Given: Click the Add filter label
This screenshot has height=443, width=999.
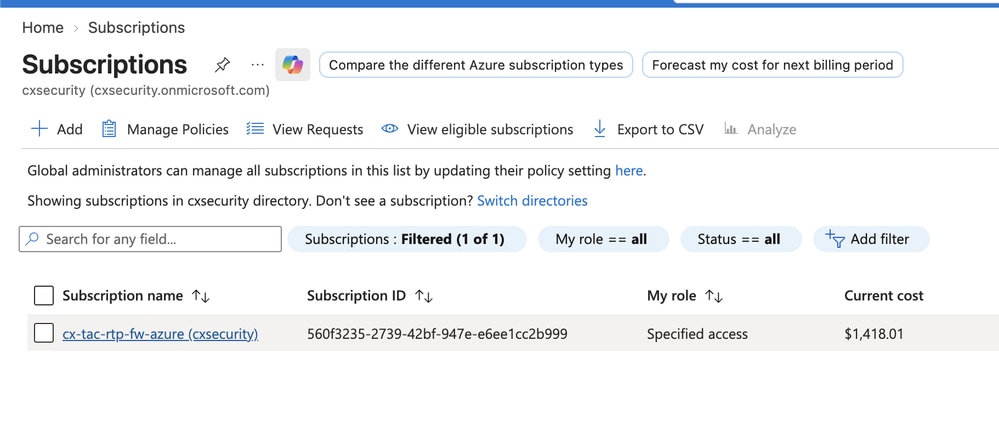Looking at the screenshot, I should pyautogui.click(x=879, y=240).
